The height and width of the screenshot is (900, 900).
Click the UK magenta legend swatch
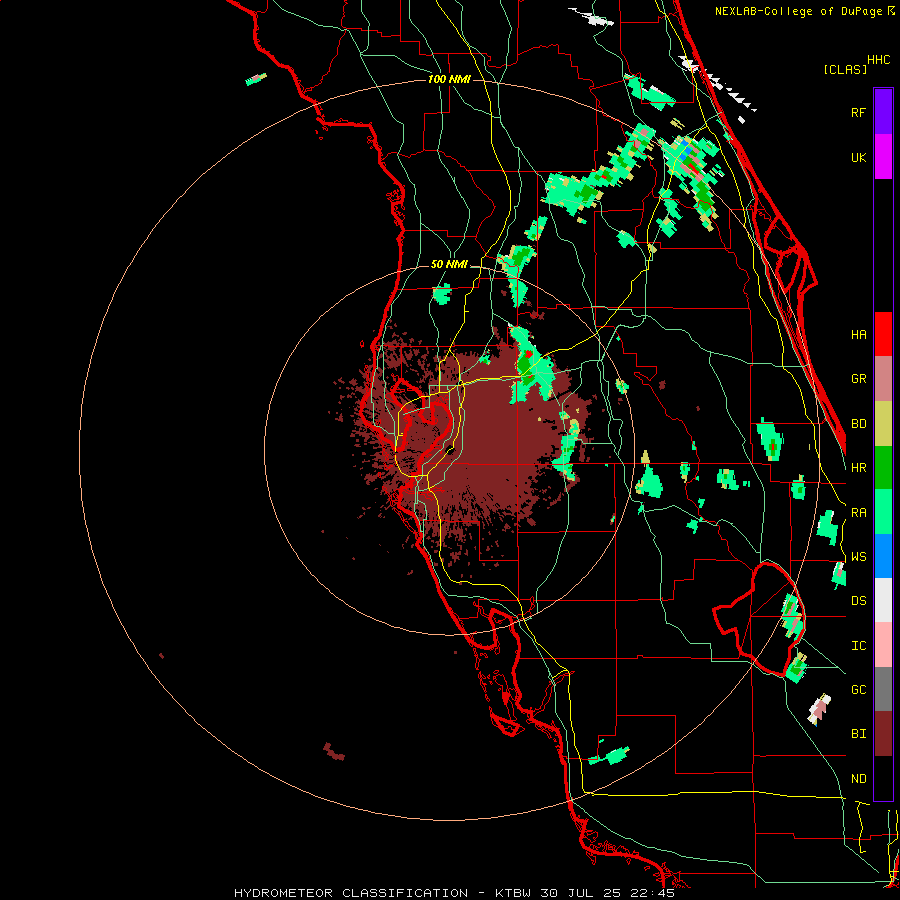click(883, 157)
